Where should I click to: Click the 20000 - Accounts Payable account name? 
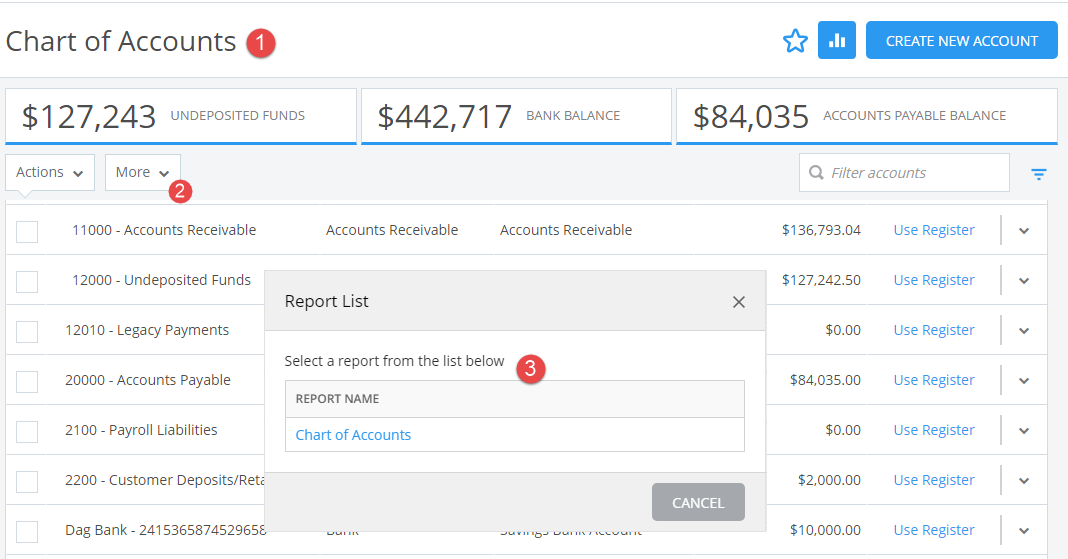[148, 380]
